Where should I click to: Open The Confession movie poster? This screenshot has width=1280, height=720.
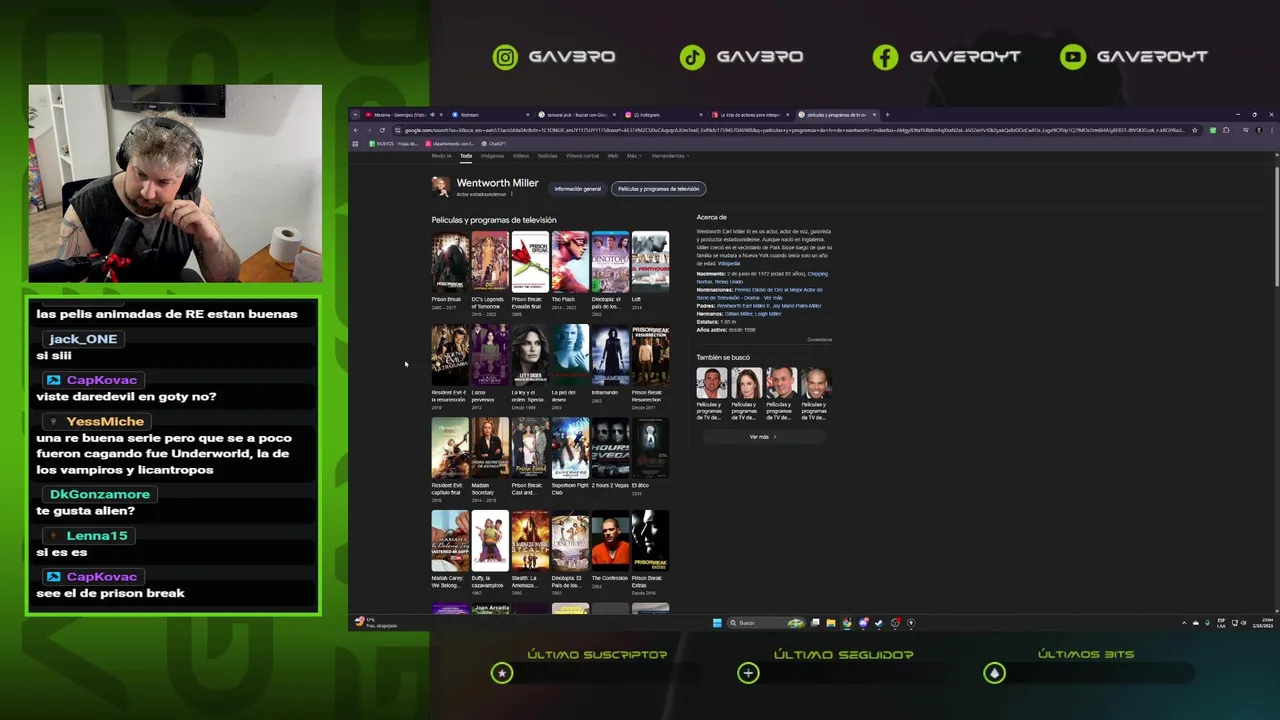610,540
